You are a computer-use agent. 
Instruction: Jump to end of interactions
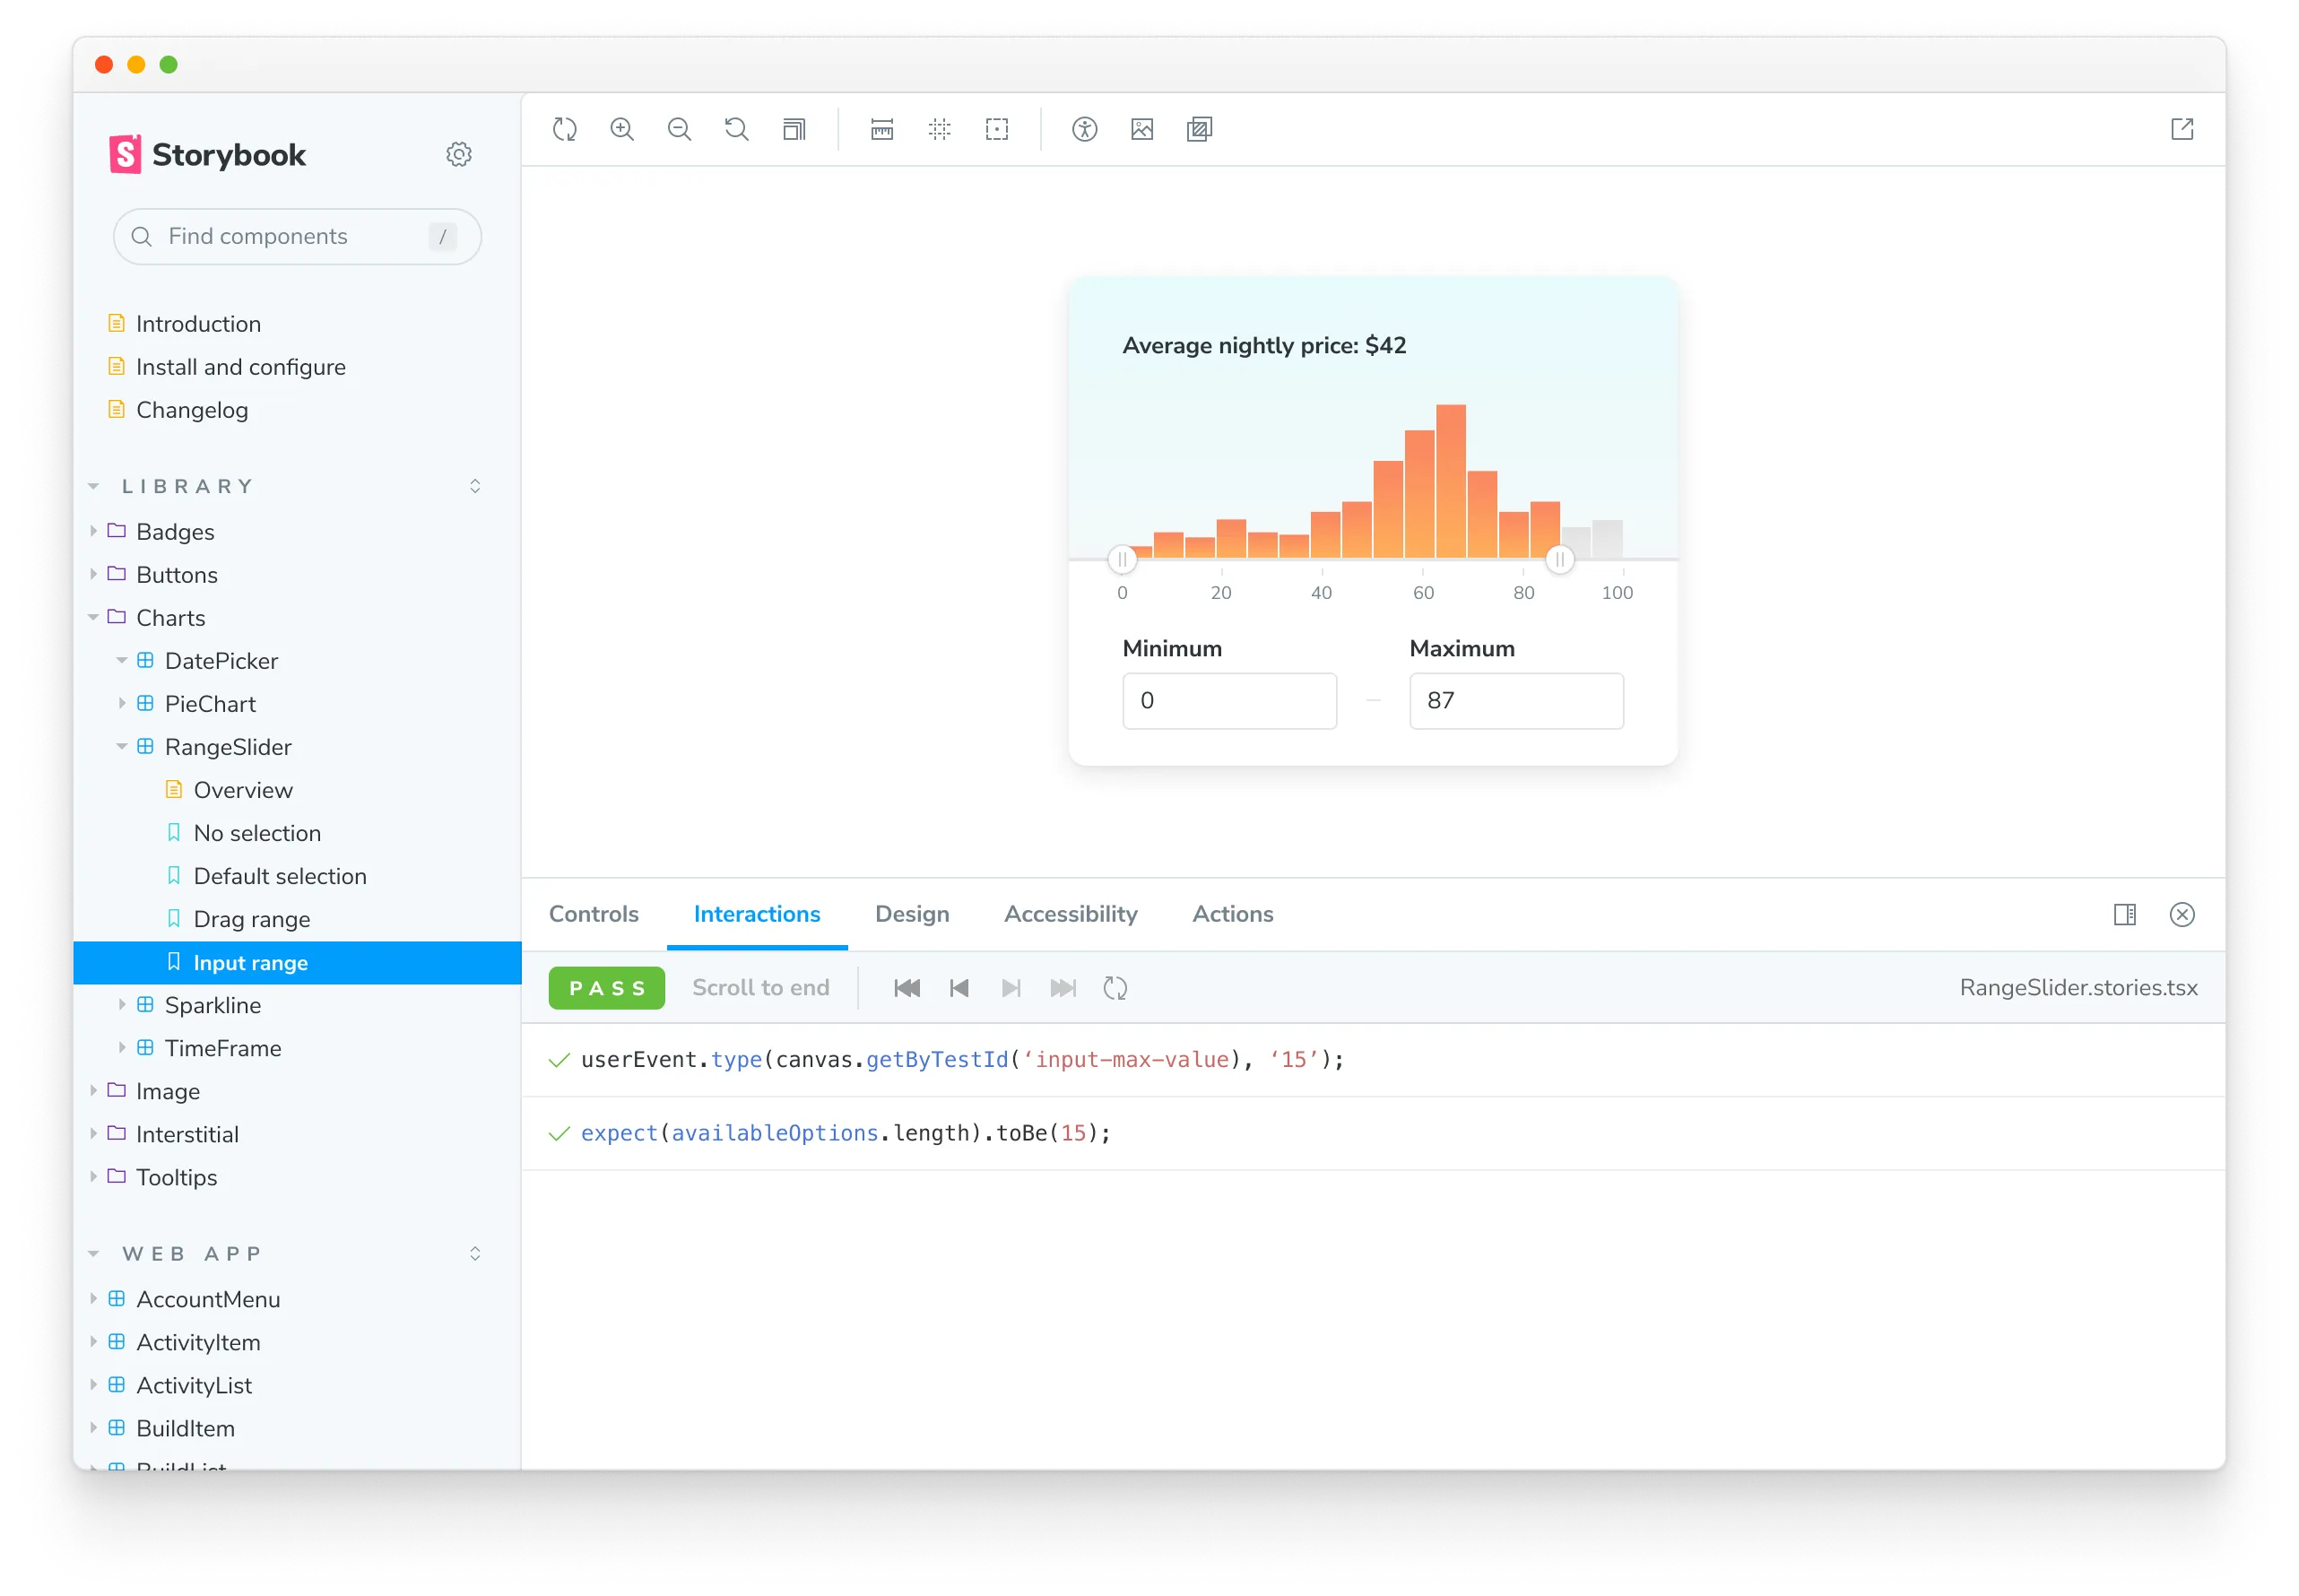[1063, 988]
